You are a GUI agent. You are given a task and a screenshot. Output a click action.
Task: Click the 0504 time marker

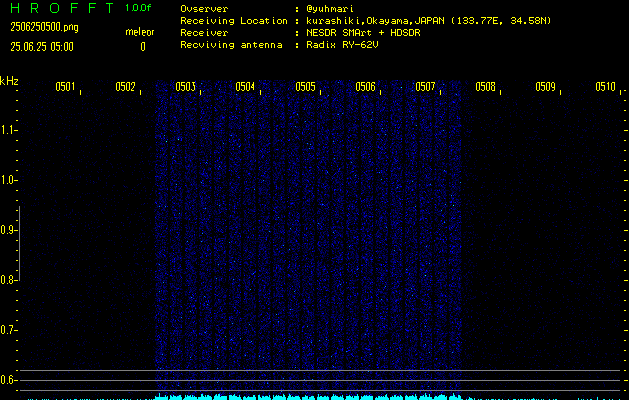(x=245, y=87)
